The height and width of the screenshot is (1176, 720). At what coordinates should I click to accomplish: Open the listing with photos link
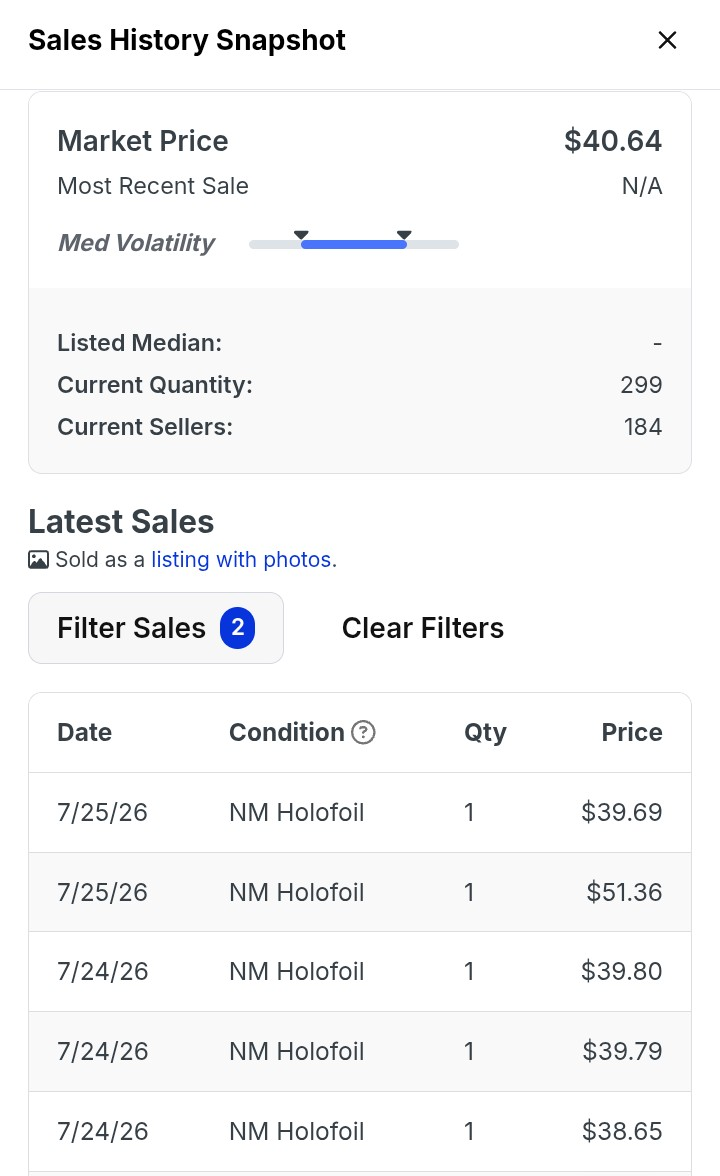tap(244, 560)
